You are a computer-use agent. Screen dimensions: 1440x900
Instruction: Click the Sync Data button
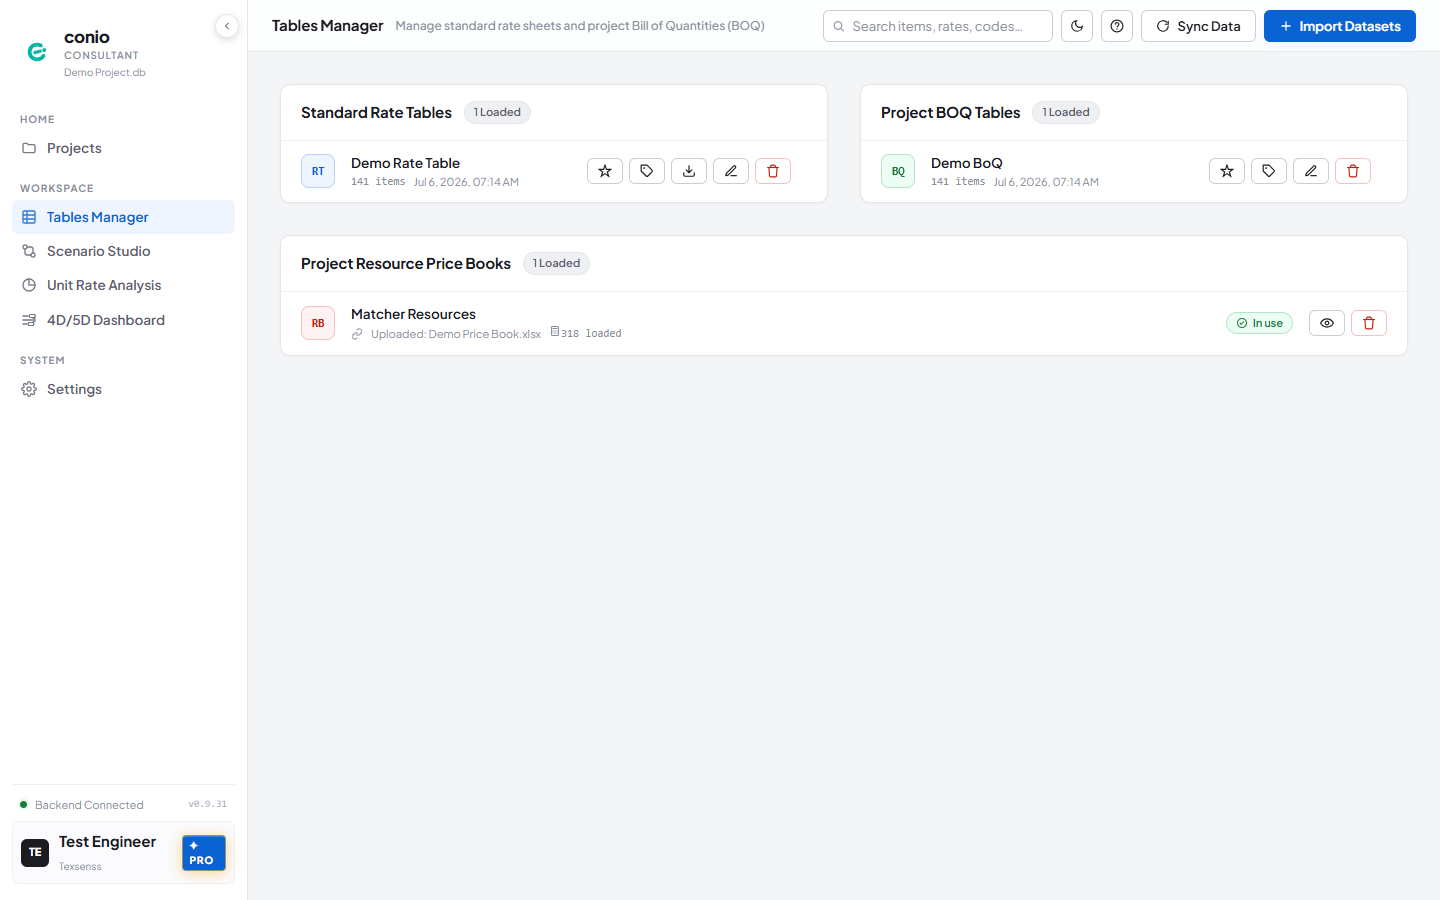[x=1198, y=26]
